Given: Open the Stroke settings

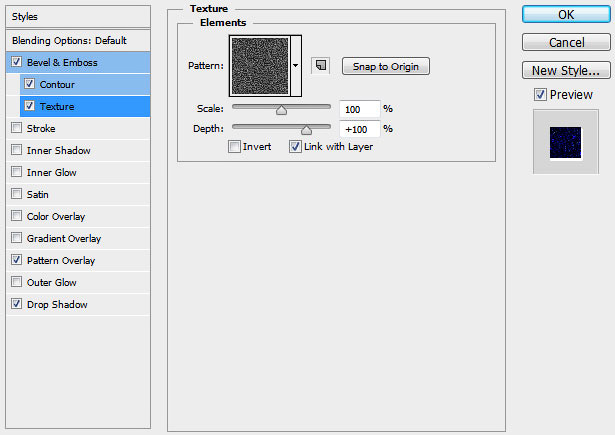Looking at the screenshot, I should click(x=41, y=128).
